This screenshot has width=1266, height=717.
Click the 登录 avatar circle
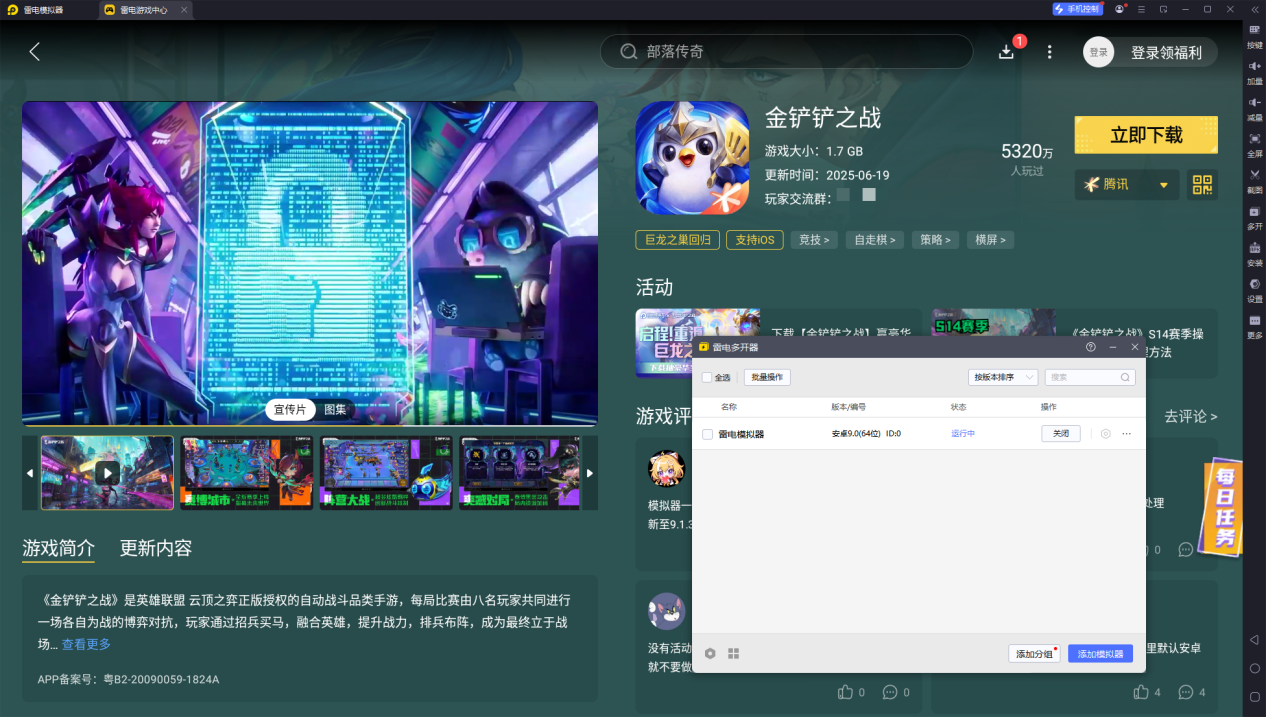click(1098, 52)
